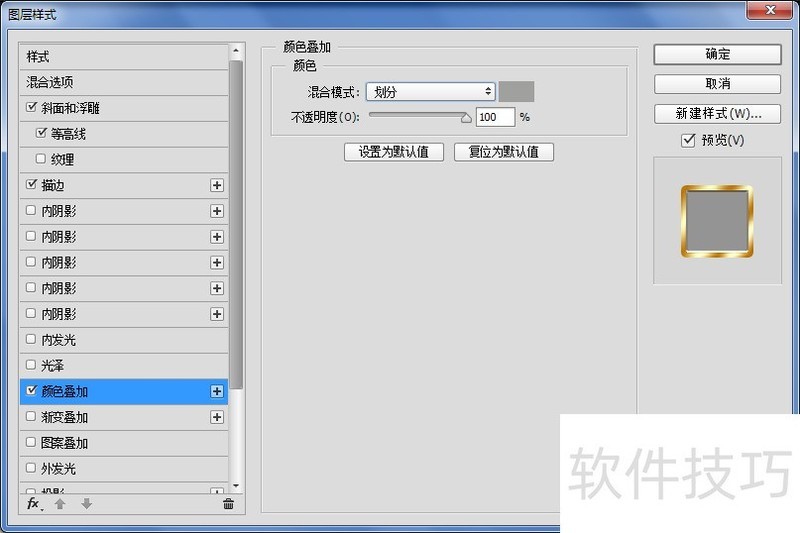Toggle the 描边 checkbox
Image resolution: width=800 pixels, height=533 pixels.
click(x=32, y=184)
